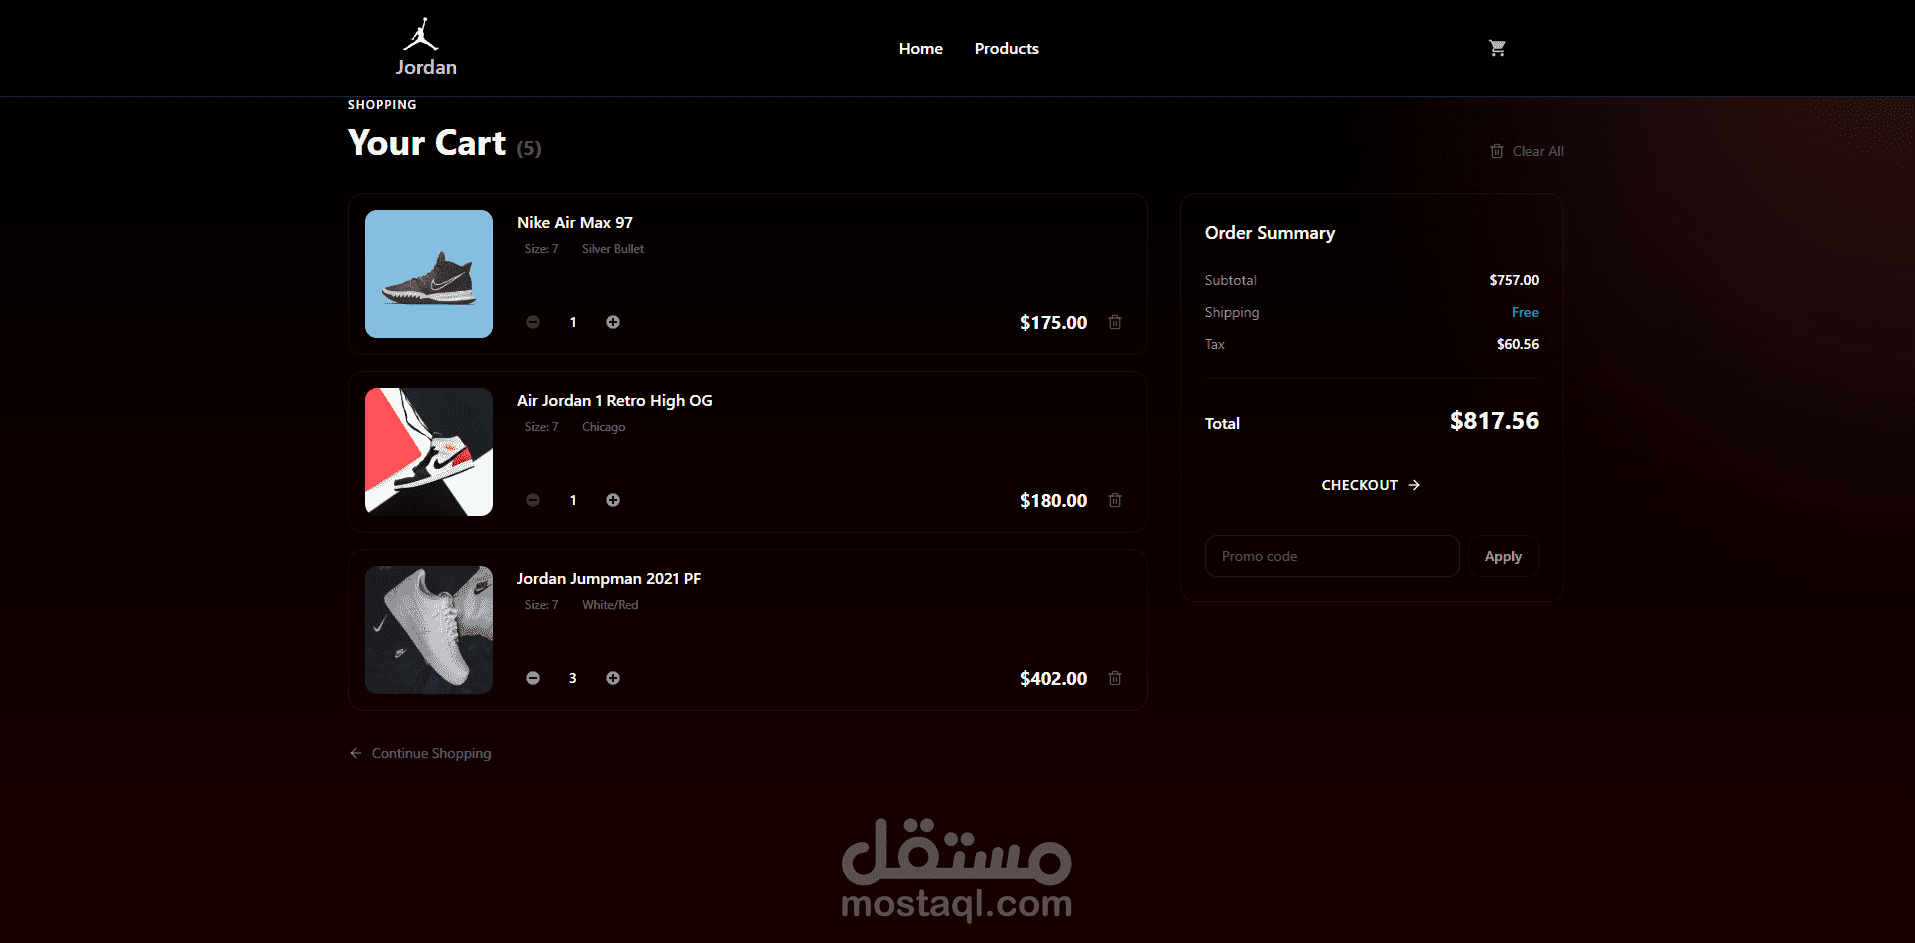The width and height of the screenshot is (1915, 943).
Task: Click the Clear All button
Action: (1527, 151)
